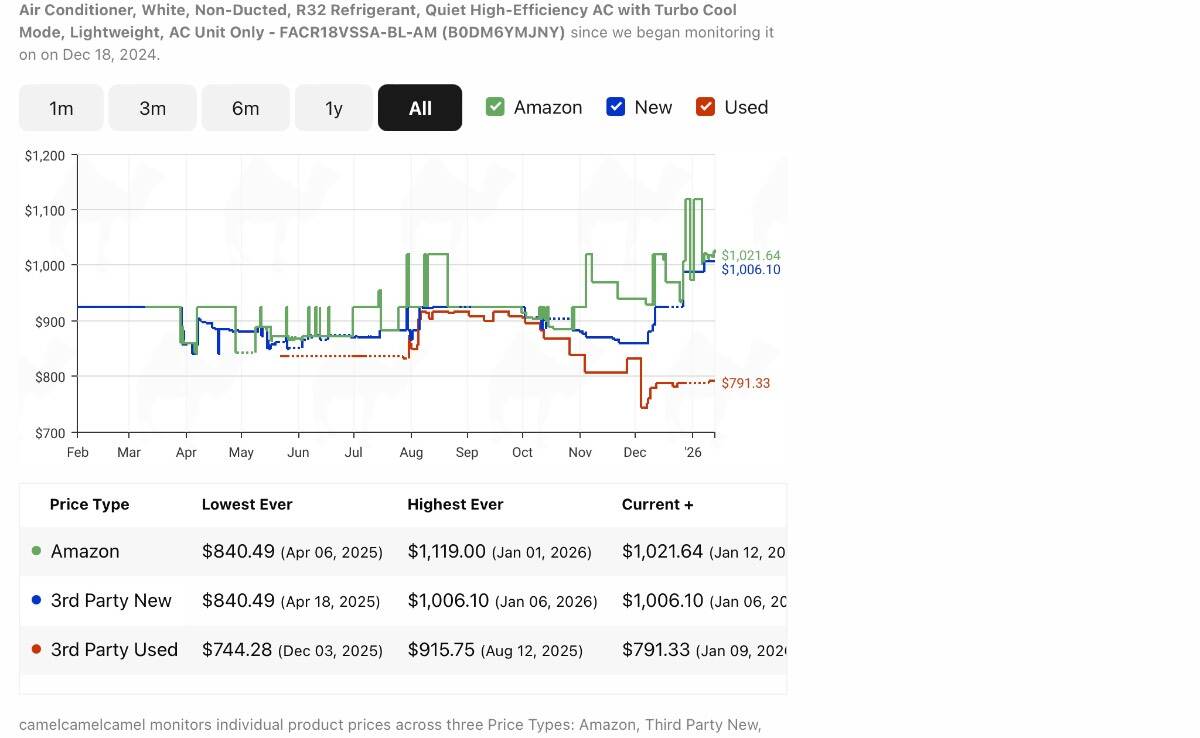Uncheck the green Amazon price checkbox
Screen dimensions: 1200x738
coord(495,107)
